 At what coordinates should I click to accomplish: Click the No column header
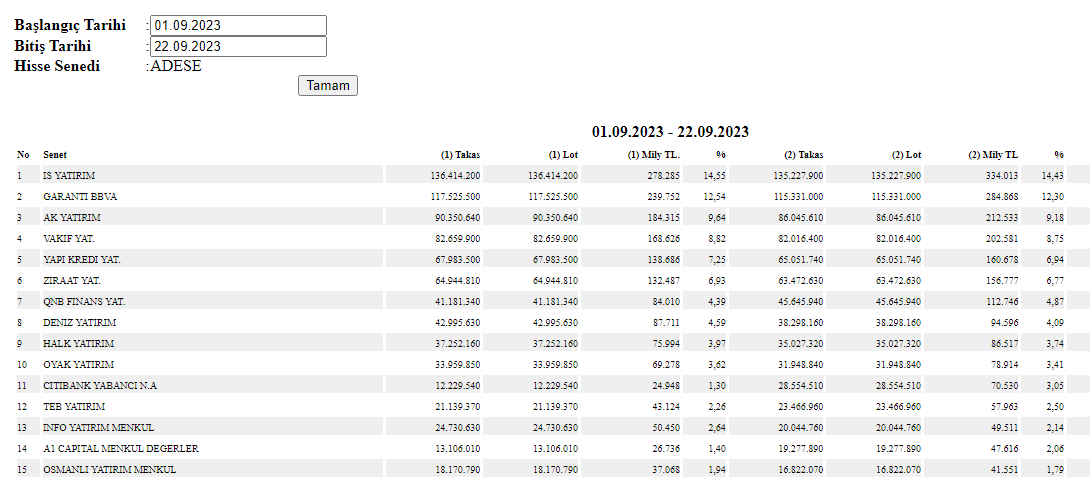point(24,155)
